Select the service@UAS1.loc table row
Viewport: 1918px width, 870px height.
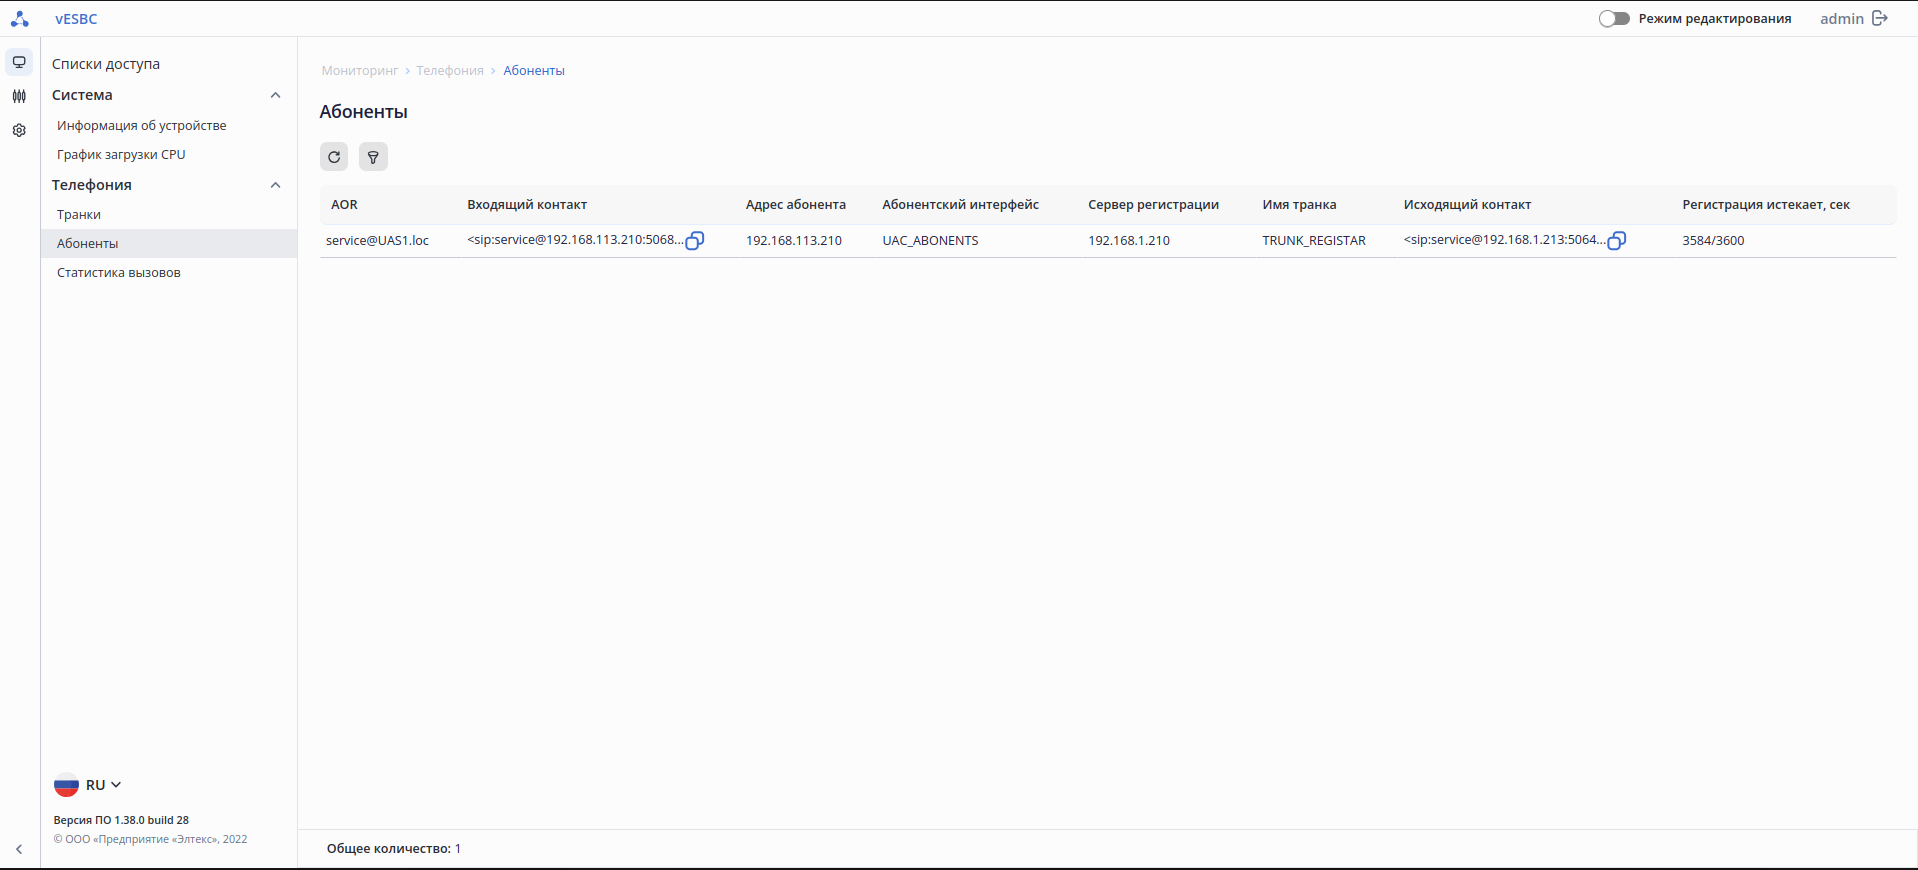378,241
